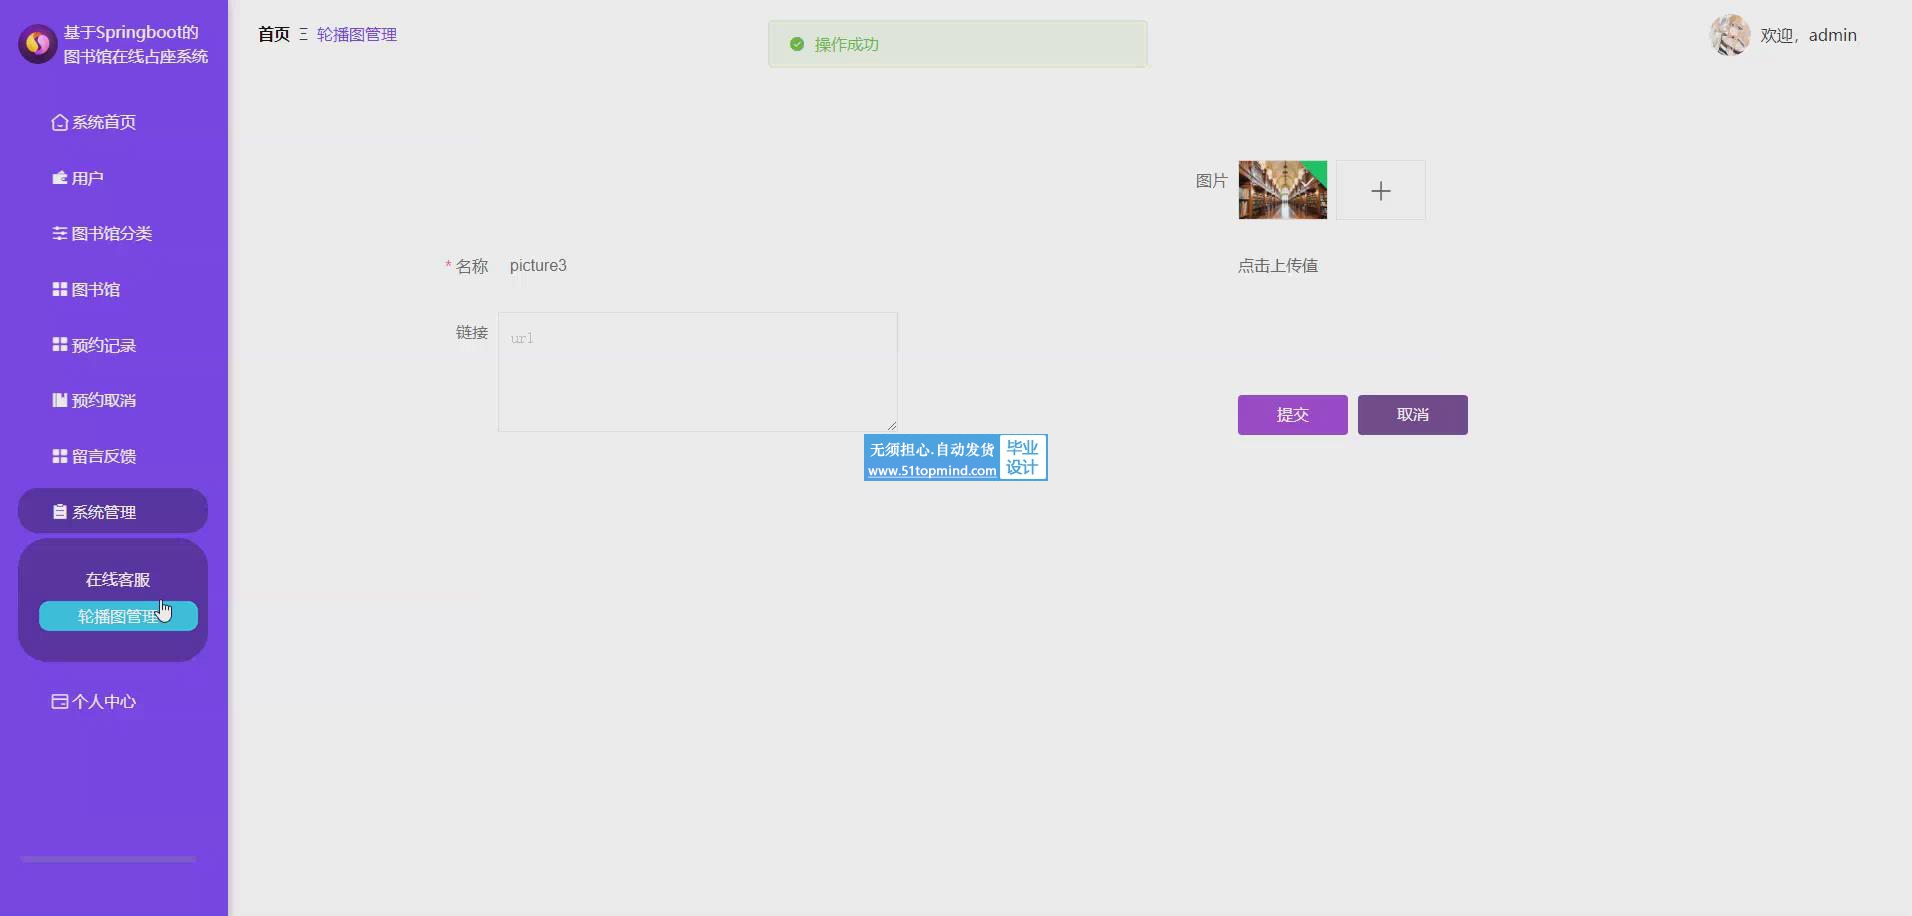Collapse the 系统管理 menu section
1912x916 pixels.
point(112,511)
